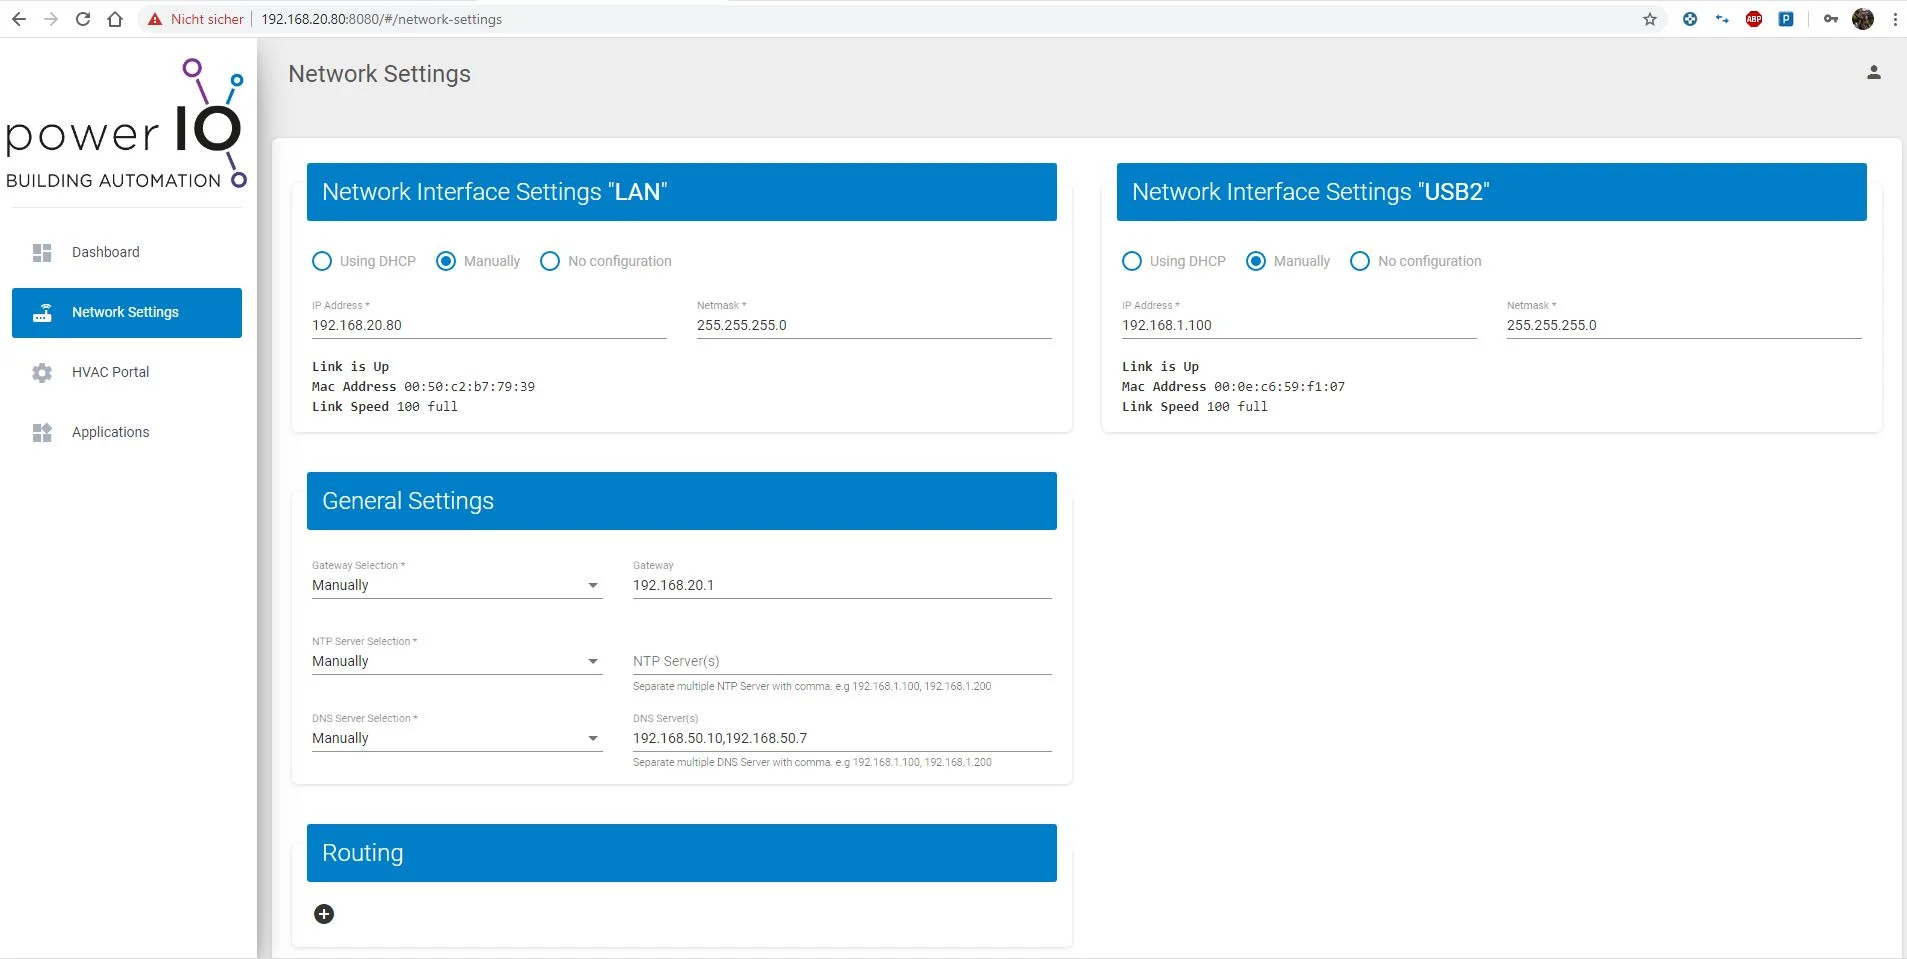Click the LAN IP Address field
This screenshot has width=1907, height=959.
[x=488, y=326]
